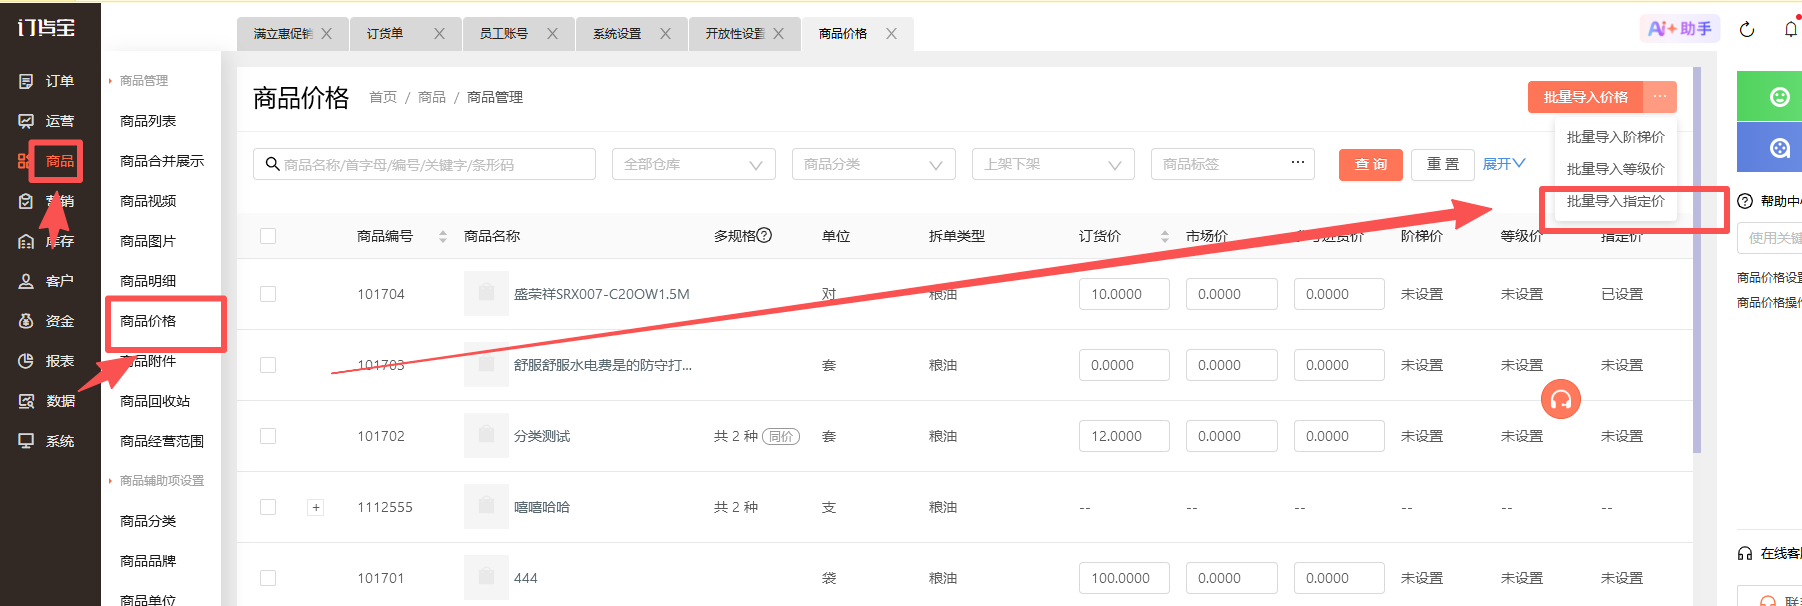Viewport: 1802px width, 606px height.
Task: Close the 开放性设置 tab
Action: click(778, 34)
